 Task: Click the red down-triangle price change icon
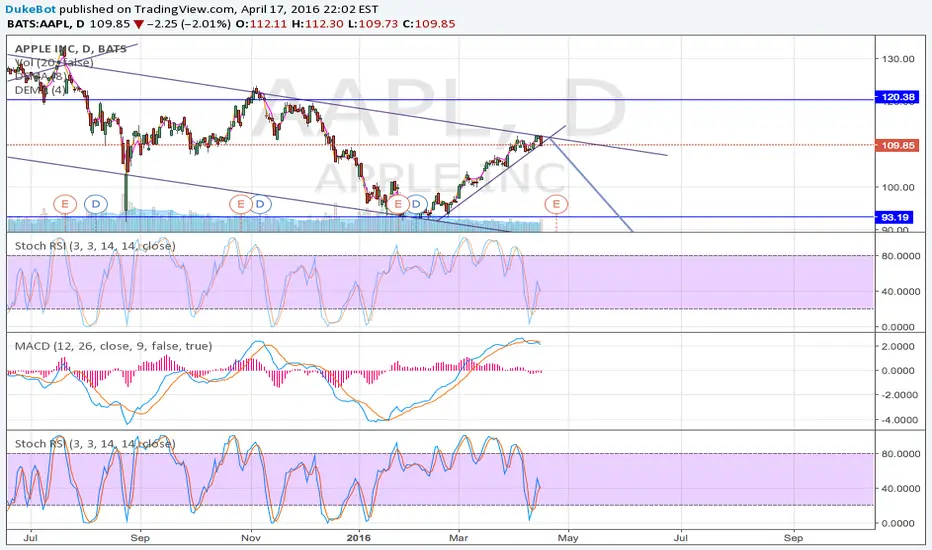[138, 24]
